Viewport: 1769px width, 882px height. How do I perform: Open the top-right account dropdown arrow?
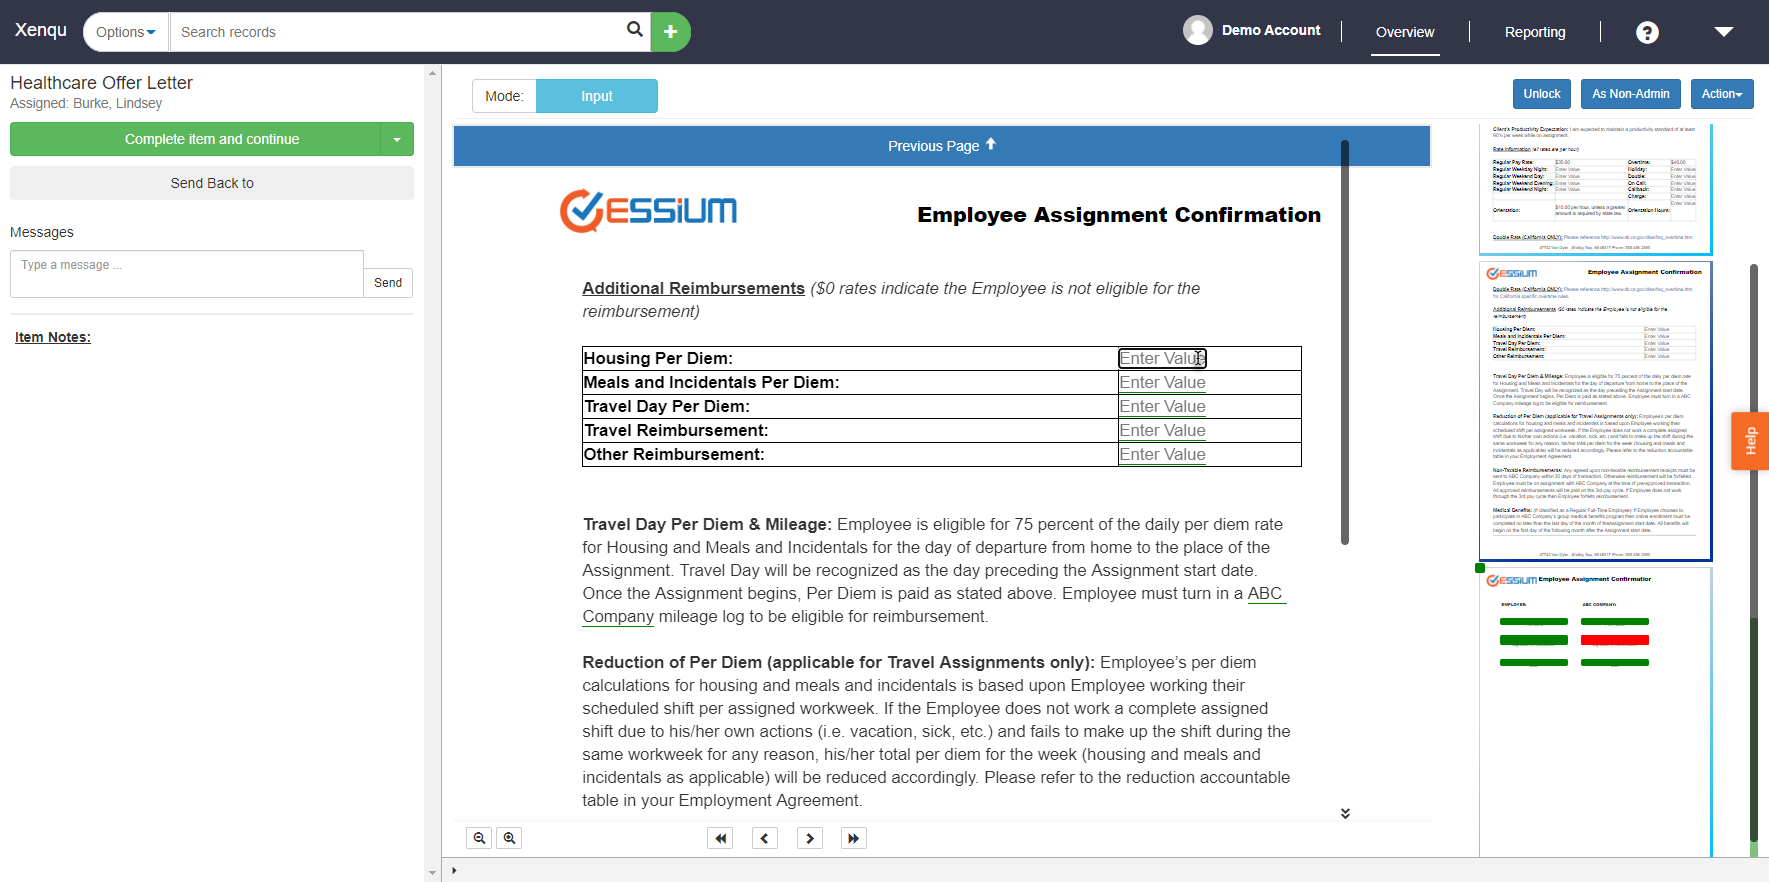[1723, 32]
